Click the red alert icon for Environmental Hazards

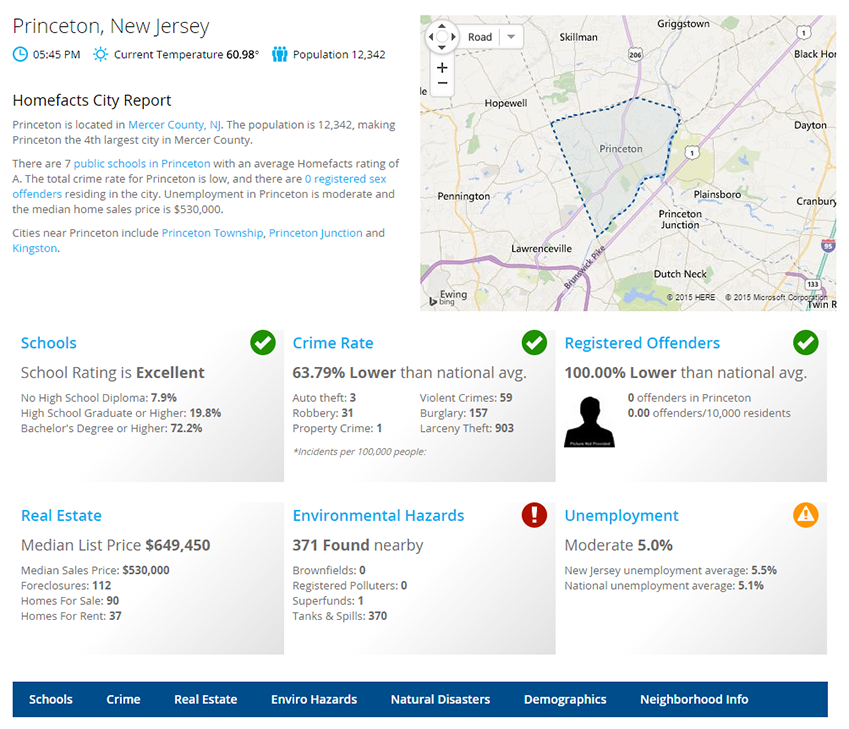tap(534, 515)
